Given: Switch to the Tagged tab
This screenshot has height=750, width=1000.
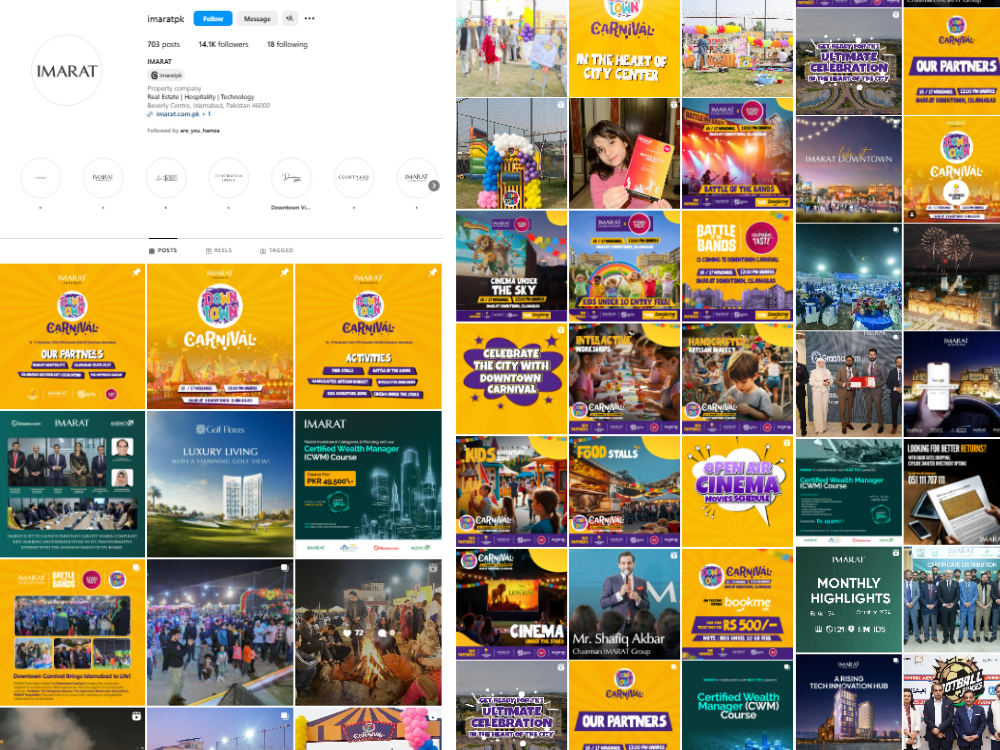Looking at the screenshot, I should (x=276, y=251).
